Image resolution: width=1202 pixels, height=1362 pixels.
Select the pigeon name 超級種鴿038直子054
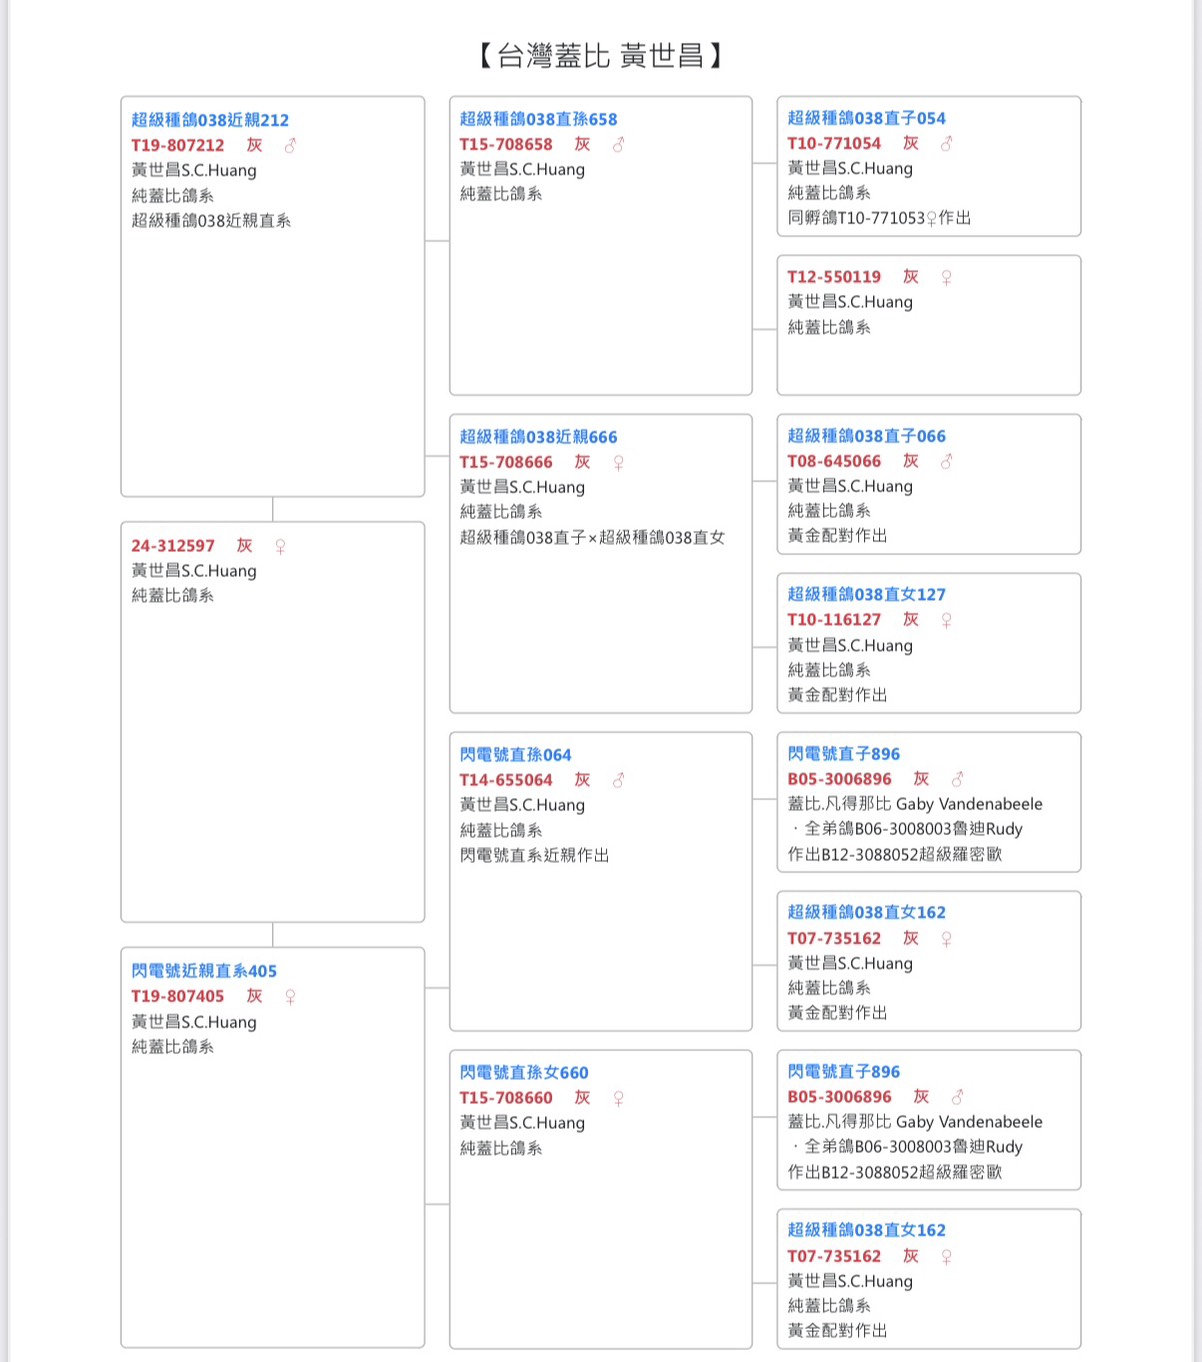pyautogui.click(x=866, y=118)
